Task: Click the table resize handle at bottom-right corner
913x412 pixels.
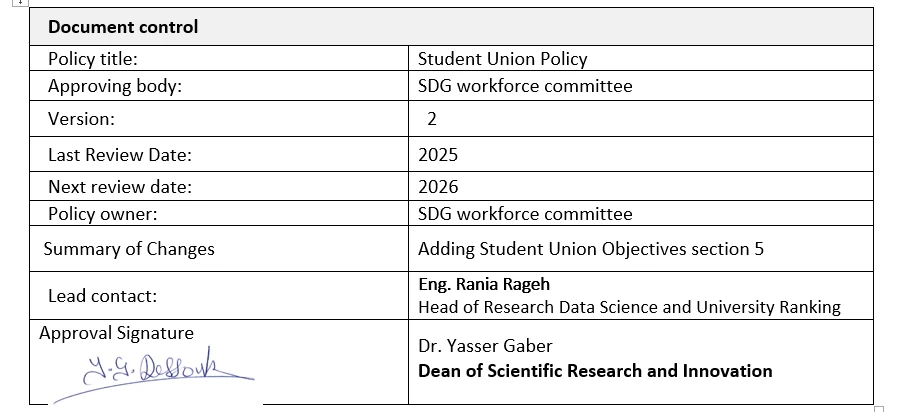Action: tap(879, 407)
